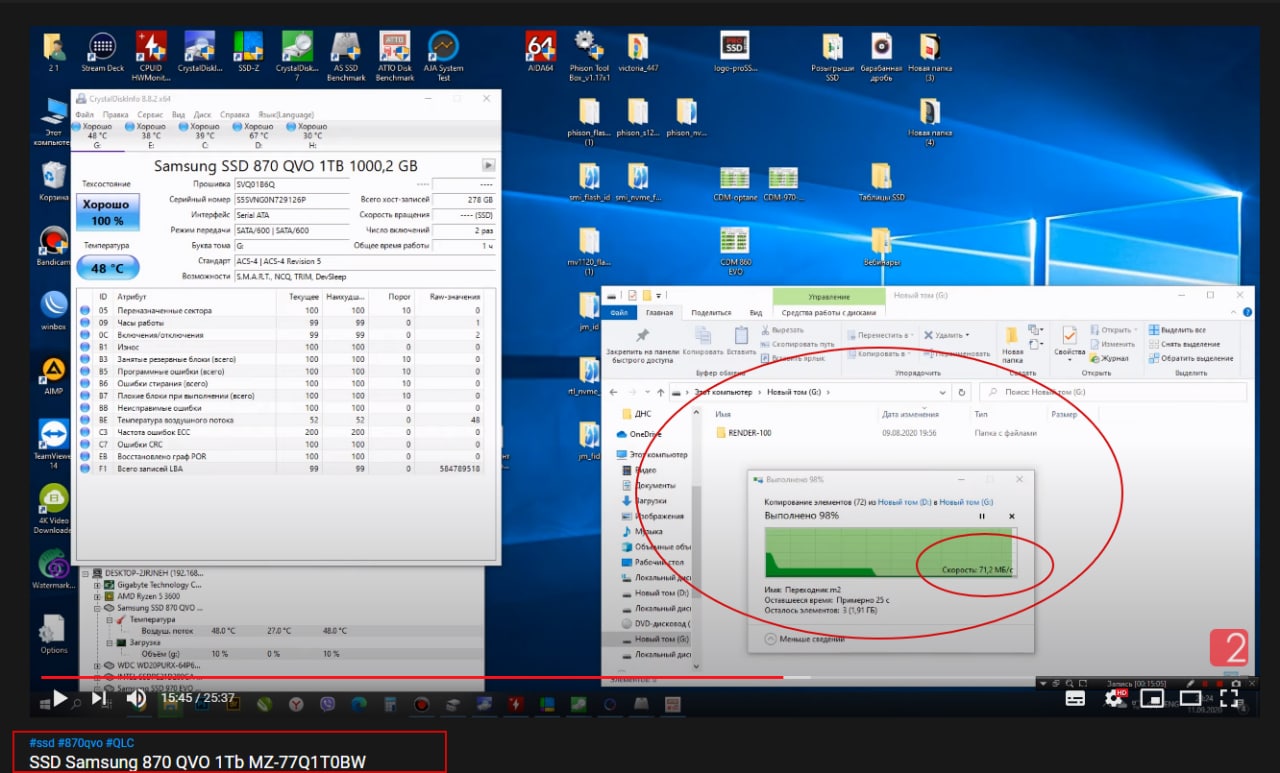The image size is (1280, 773).
Task: Click Закрепить на панели быстрого доступа icon
Action: tap(642, 343)
